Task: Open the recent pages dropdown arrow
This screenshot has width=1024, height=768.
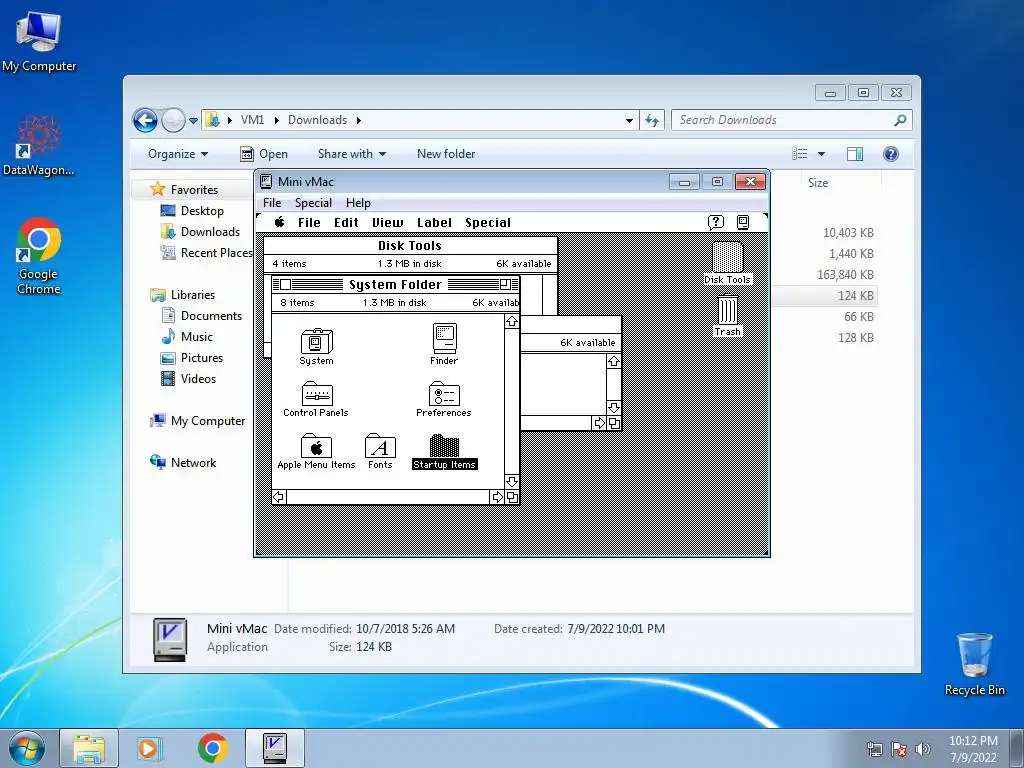Action: point(193,121)
